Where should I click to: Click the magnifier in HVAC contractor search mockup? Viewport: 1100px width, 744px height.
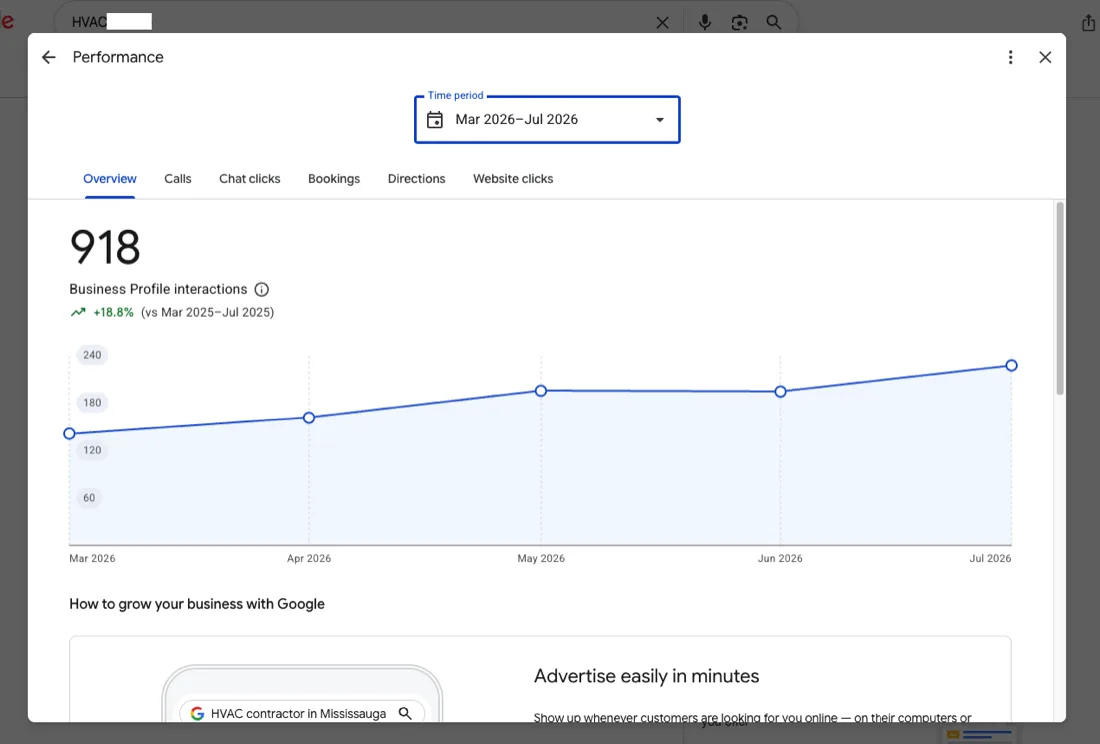[405, 713]
